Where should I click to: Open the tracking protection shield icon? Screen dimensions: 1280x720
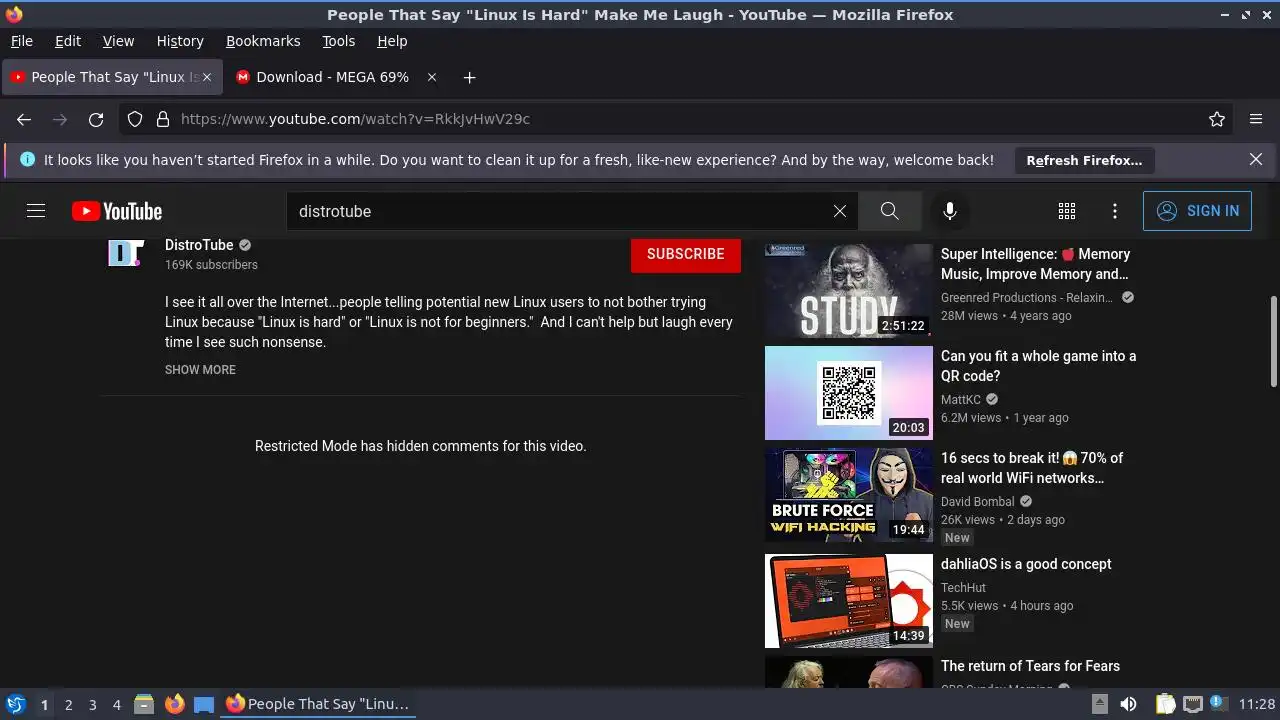tap(135, 119)
